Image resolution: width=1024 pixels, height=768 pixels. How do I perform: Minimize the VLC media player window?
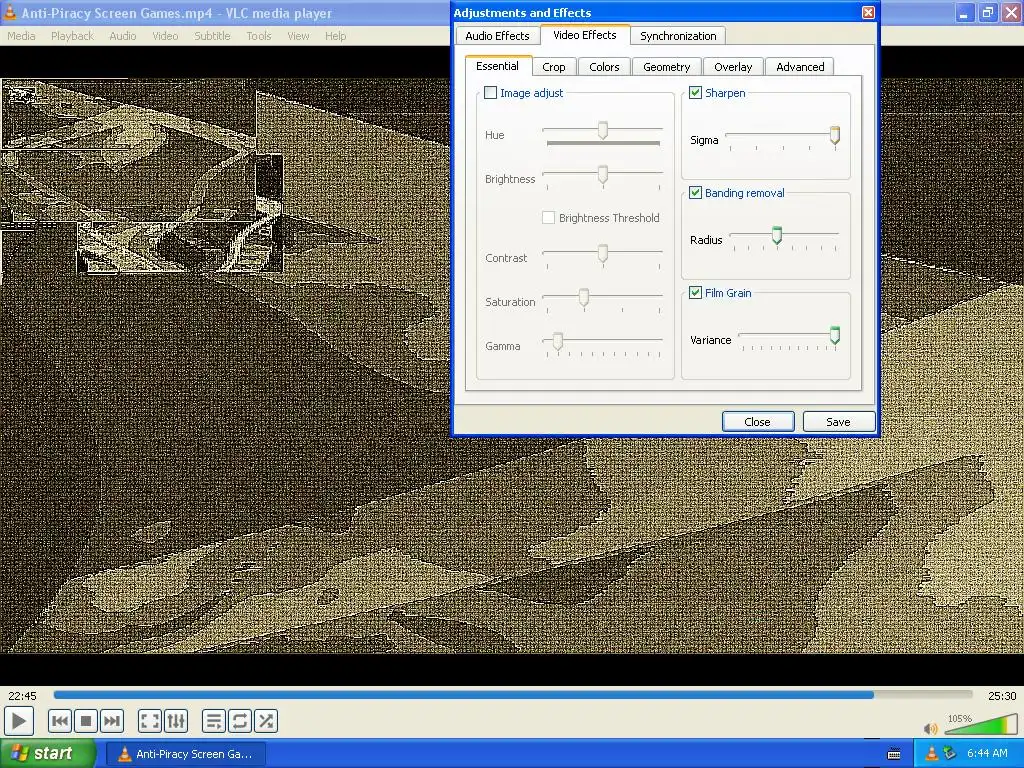coord(965,12)
